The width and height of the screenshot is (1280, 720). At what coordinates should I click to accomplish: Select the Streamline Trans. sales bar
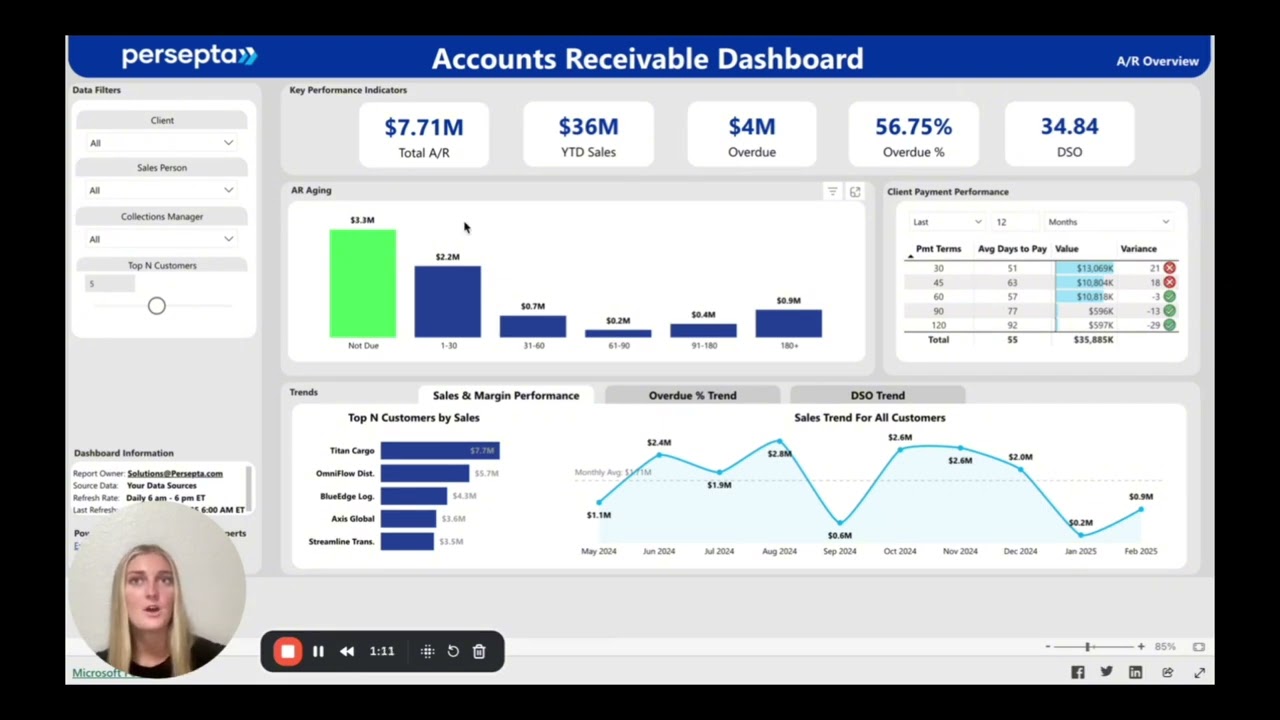[407, 541]
